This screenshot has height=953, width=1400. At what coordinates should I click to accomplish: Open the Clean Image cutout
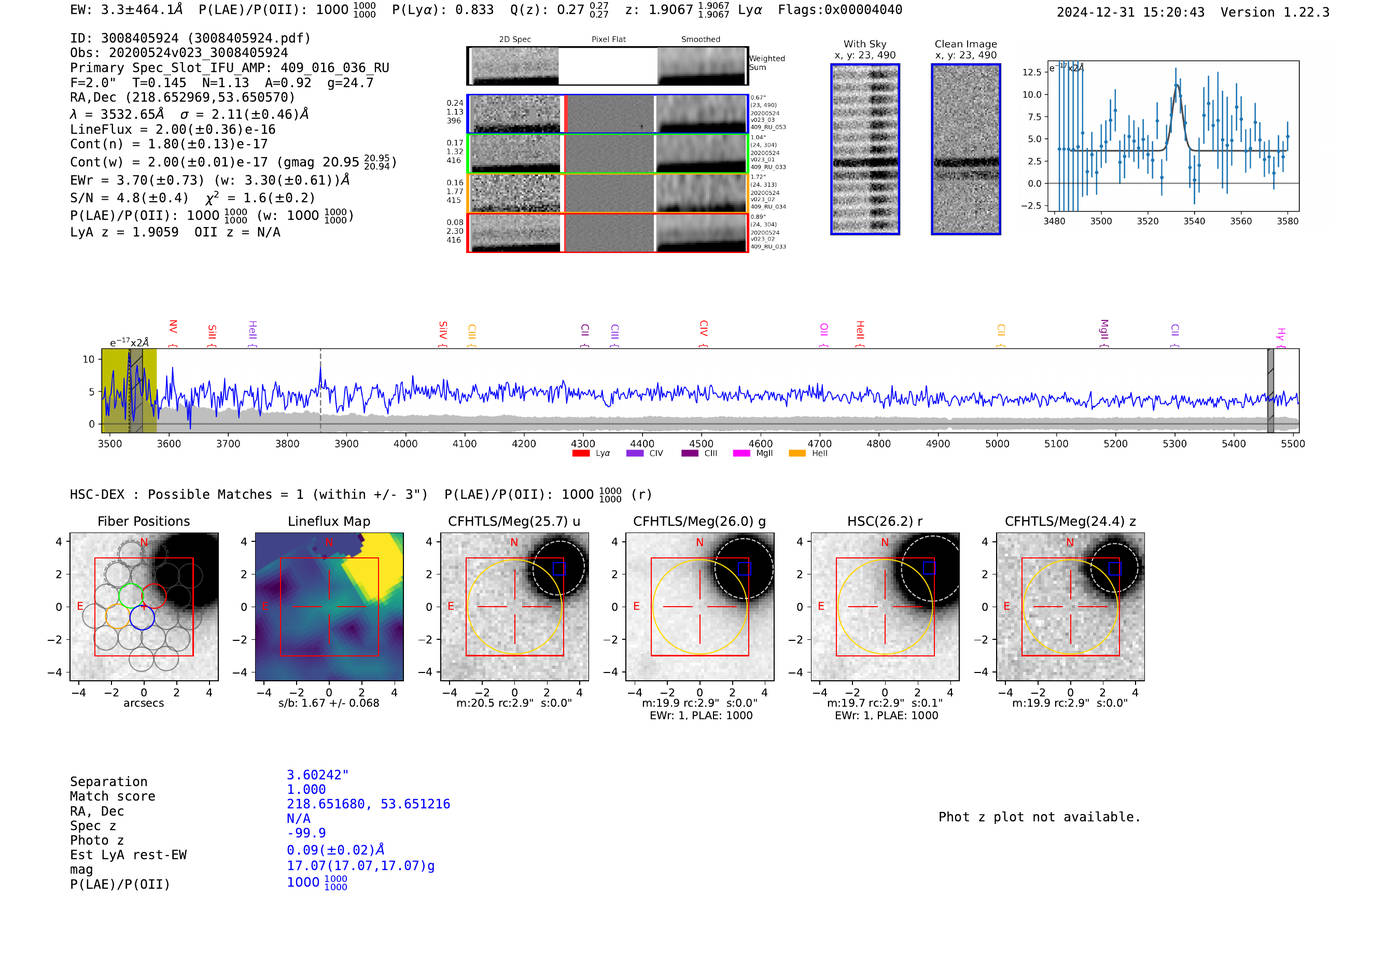(x=966, y=149)
